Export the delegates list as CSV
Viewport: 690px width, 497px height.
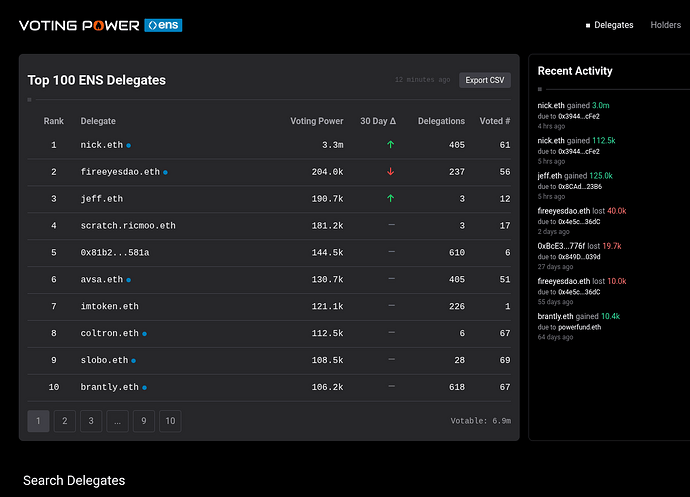[485, 80]
